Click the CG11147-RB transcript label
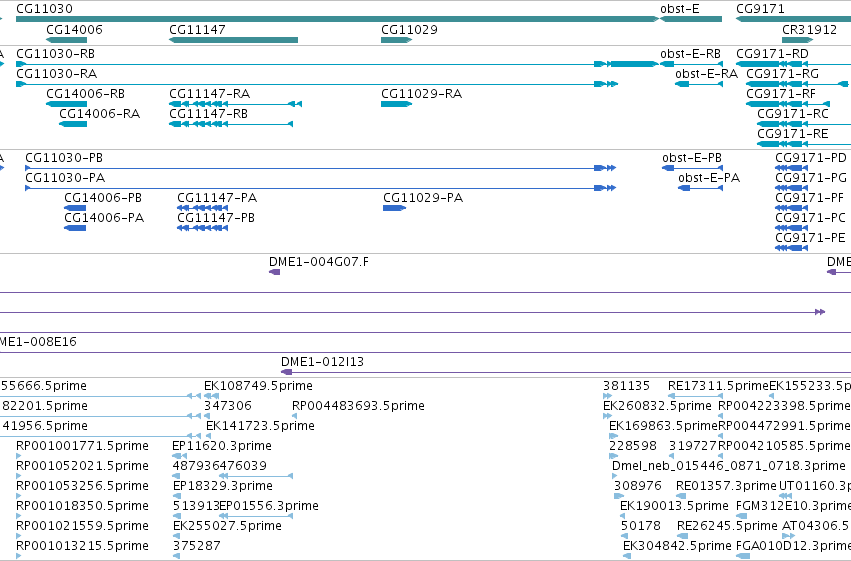This screenshot has height=561, width=851. pyautogui.click(x=208, y=114)
